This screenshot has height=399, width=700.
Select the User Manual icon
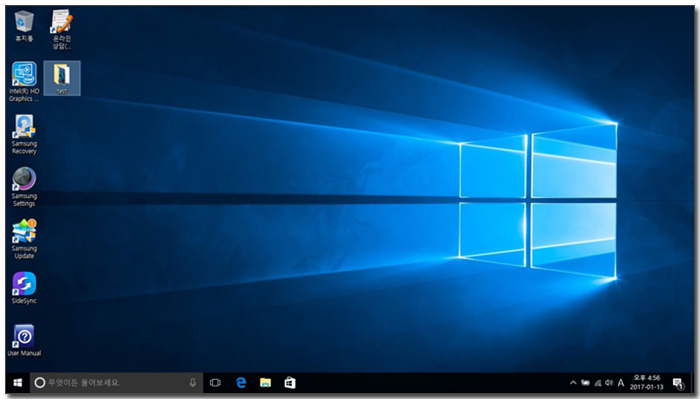pyautogui.click(x=24, y=340)
